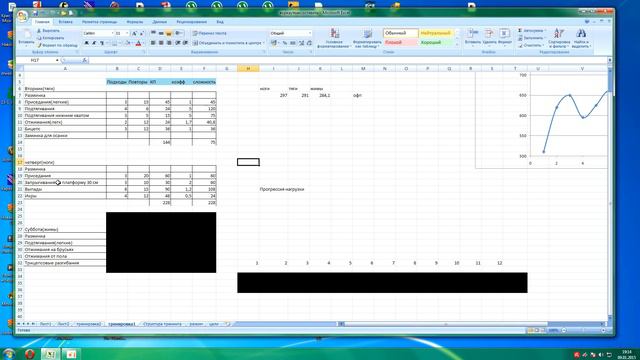Click the Borders icon in Font group
The height and width of the screenshot is (360, 640).
click(x=114, y=43)
